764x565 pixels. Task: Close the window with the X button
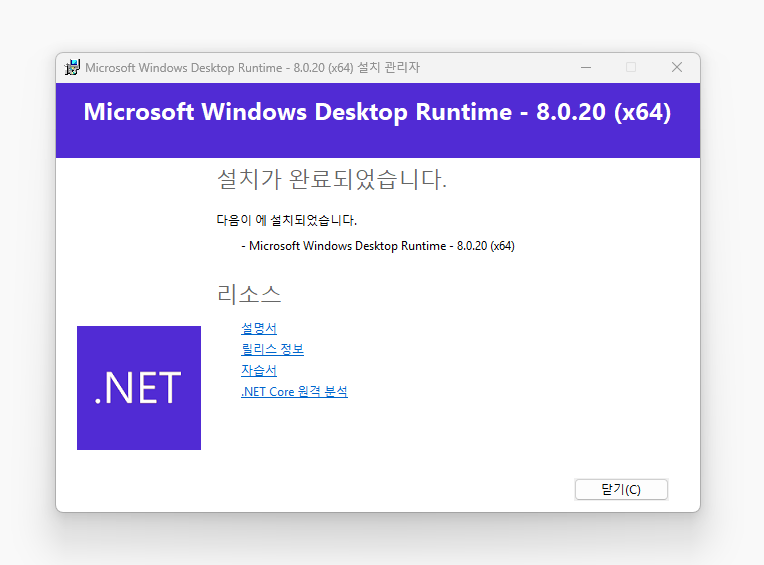tap(677, 67)
